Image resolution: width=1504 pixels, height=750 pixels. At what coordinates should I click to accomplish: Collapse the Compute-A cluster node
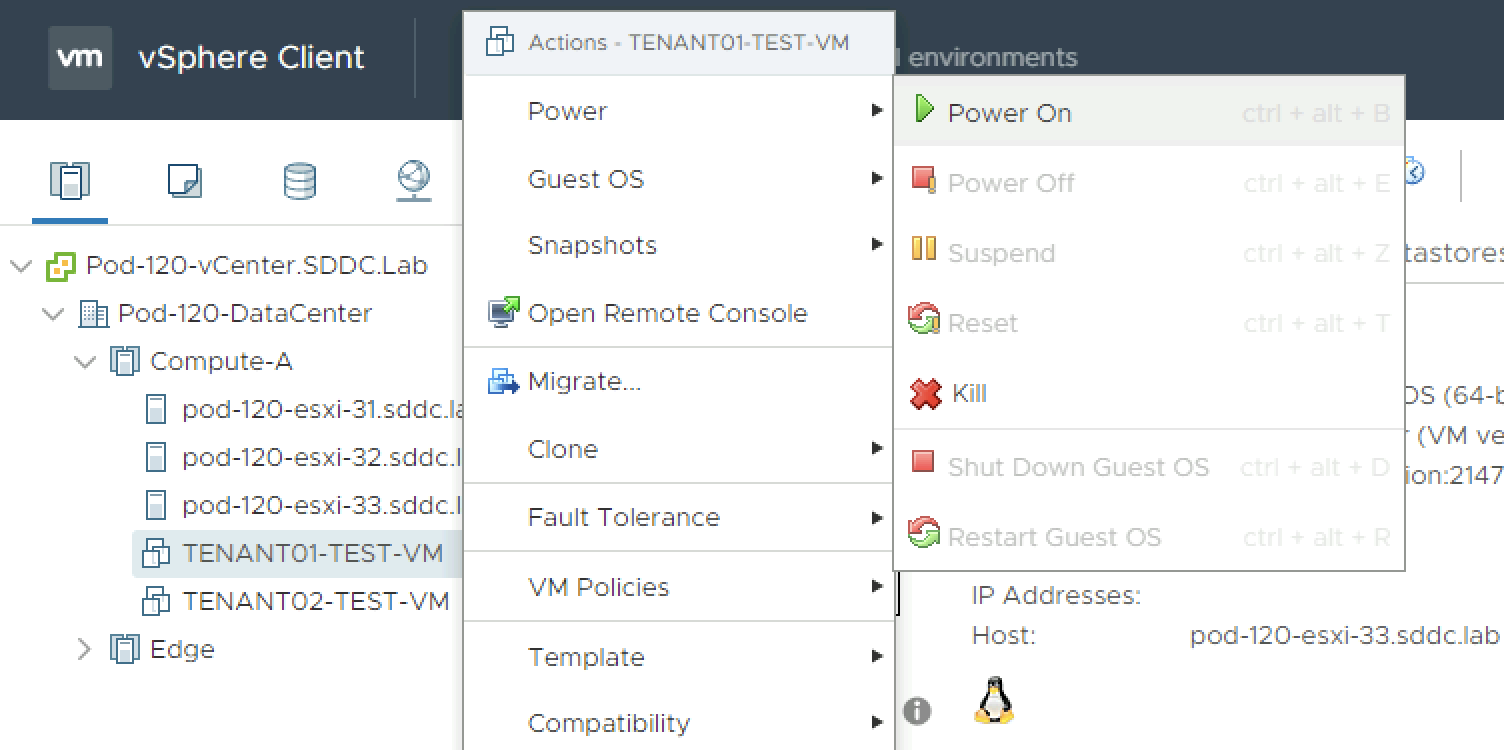85,362
